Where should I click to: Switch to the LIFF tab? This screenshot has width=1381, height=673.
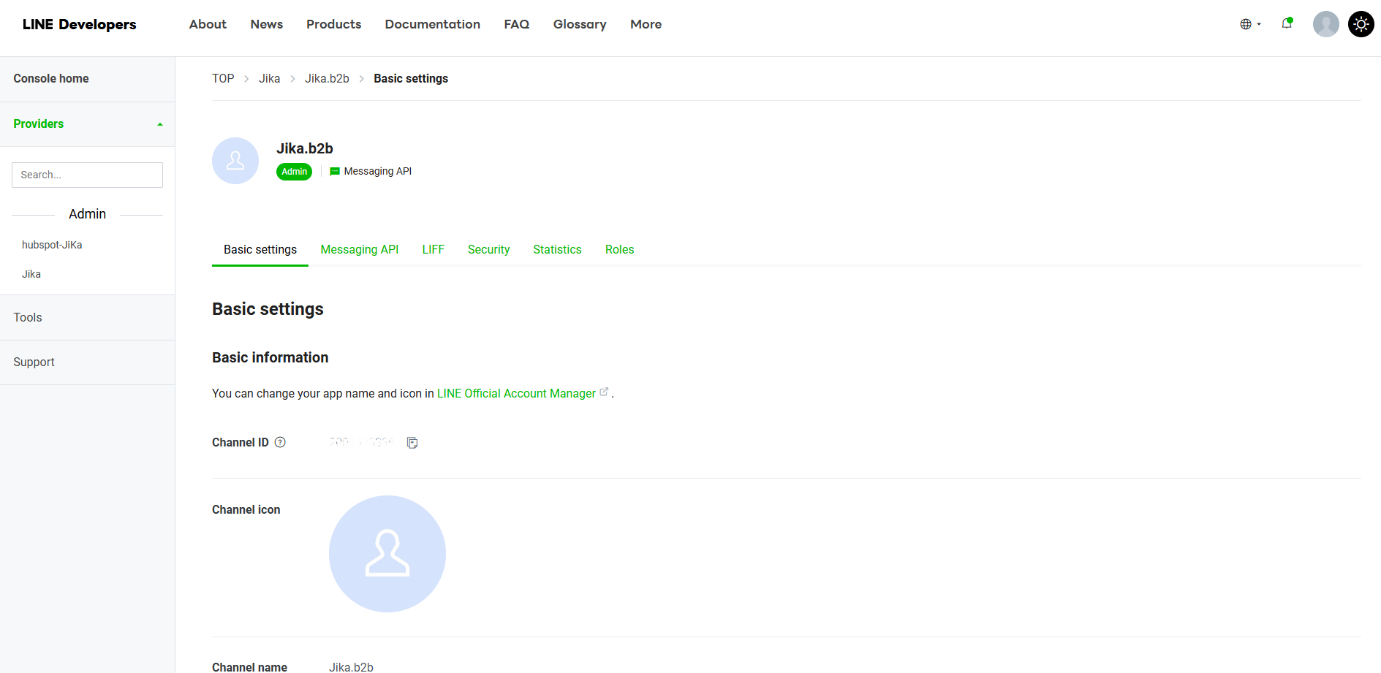(x=433, y=250)
